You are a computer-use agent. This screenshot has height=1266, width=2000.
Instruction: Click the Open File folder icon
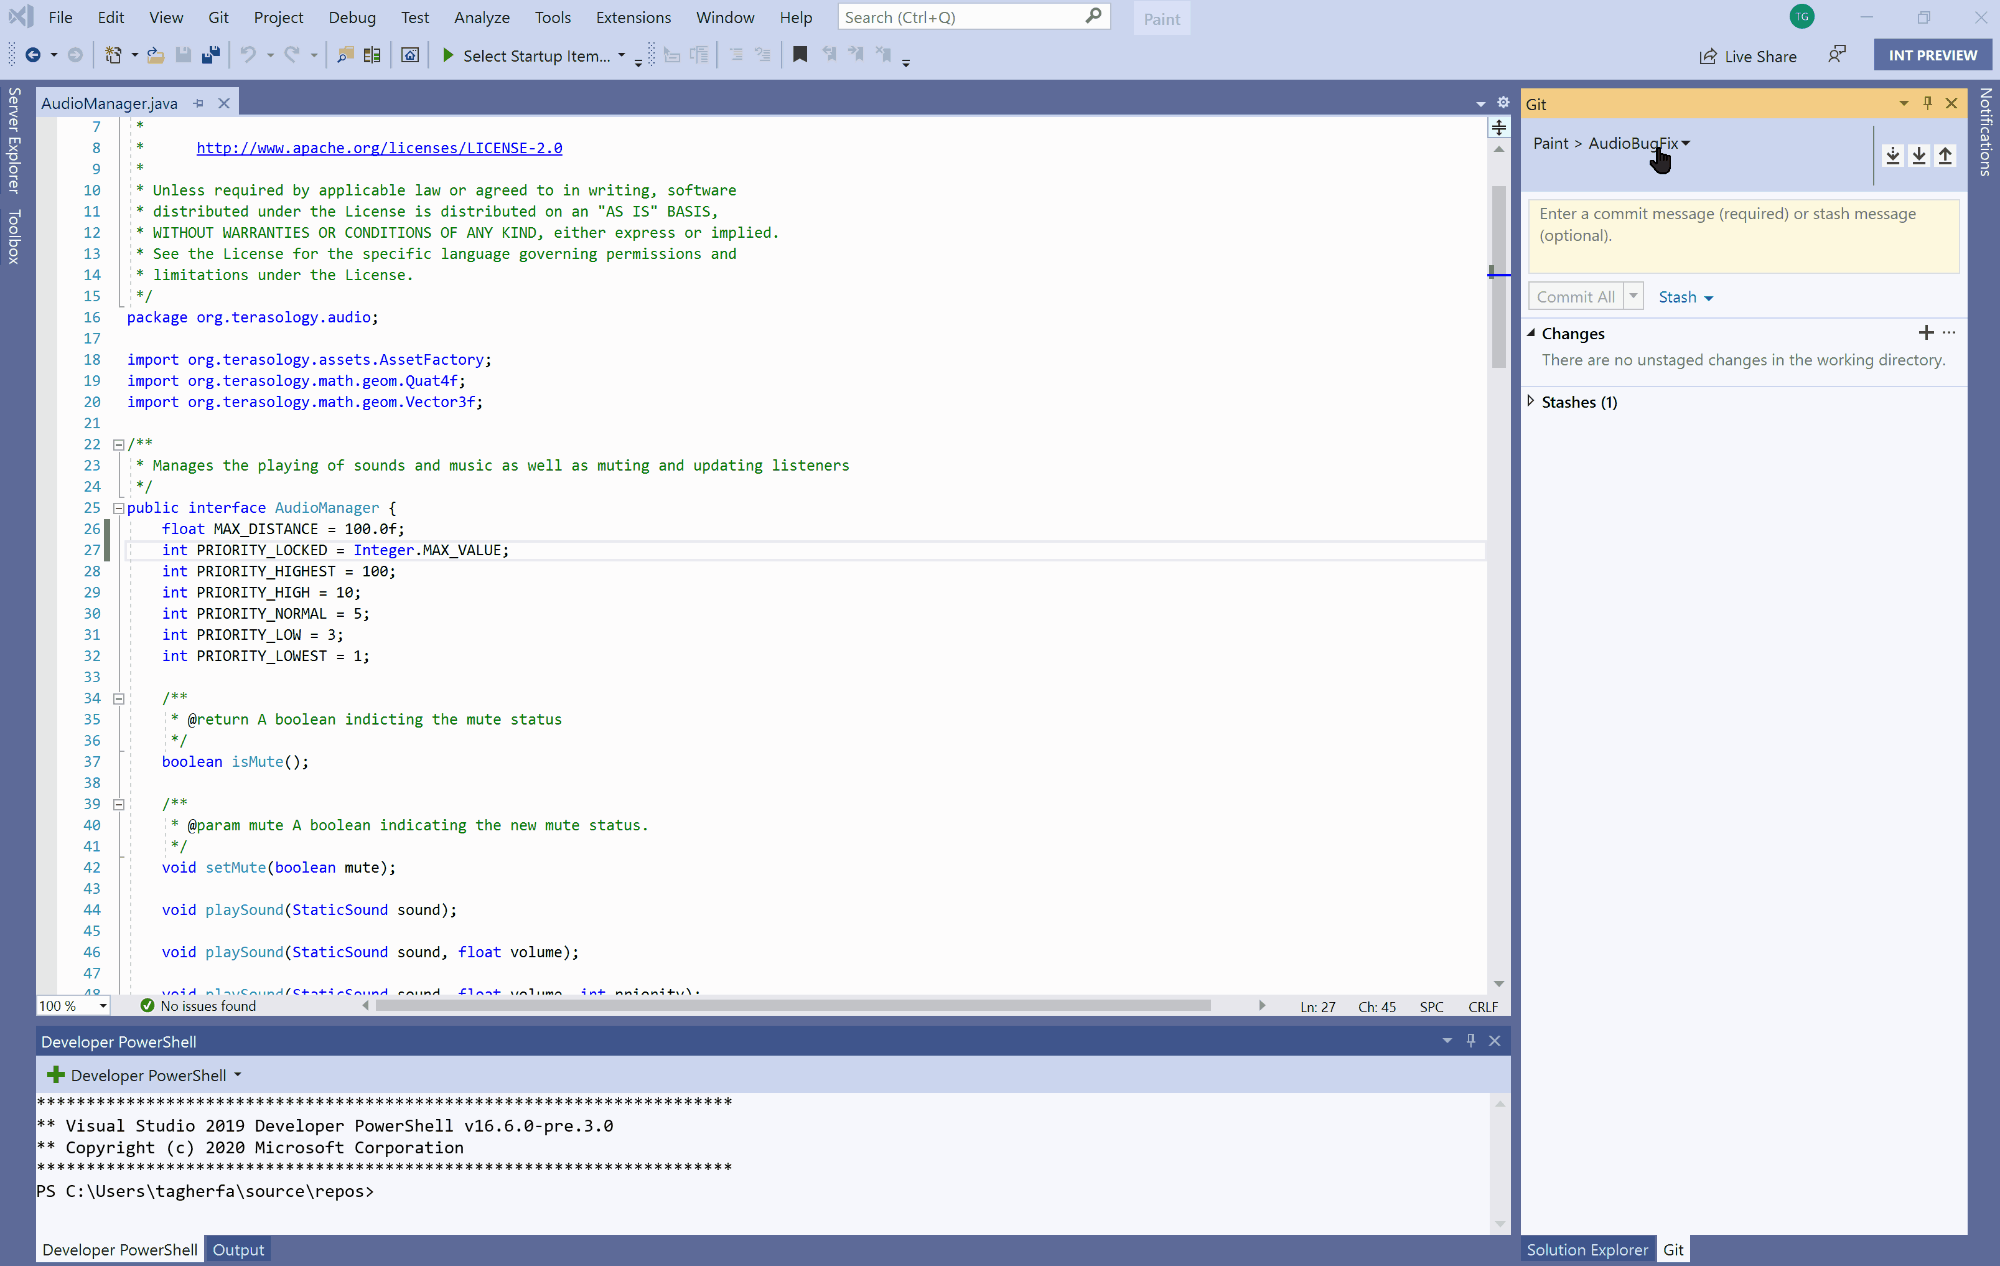[x=155, y=56]
